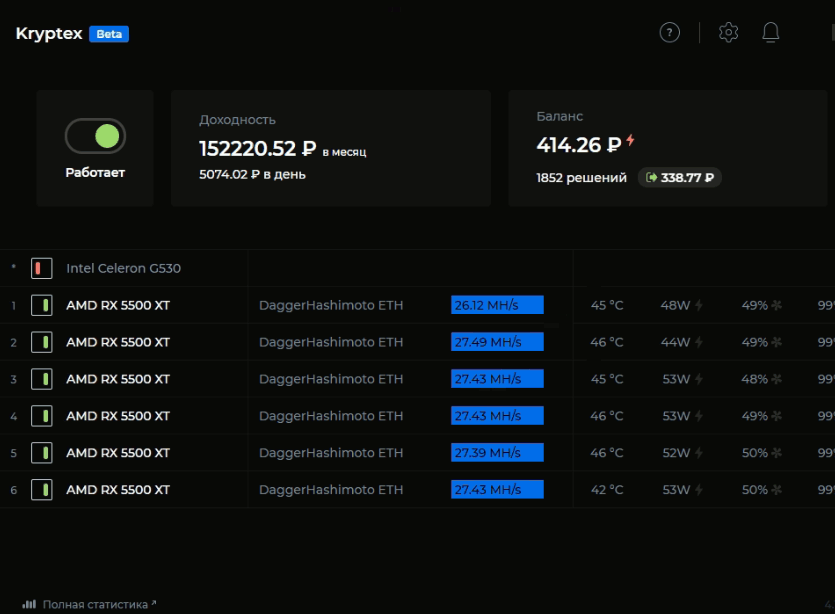Screen dimensions: 835x614
Task: Click fan icon next to 48% speed
Action: click(x=776, y=380)
